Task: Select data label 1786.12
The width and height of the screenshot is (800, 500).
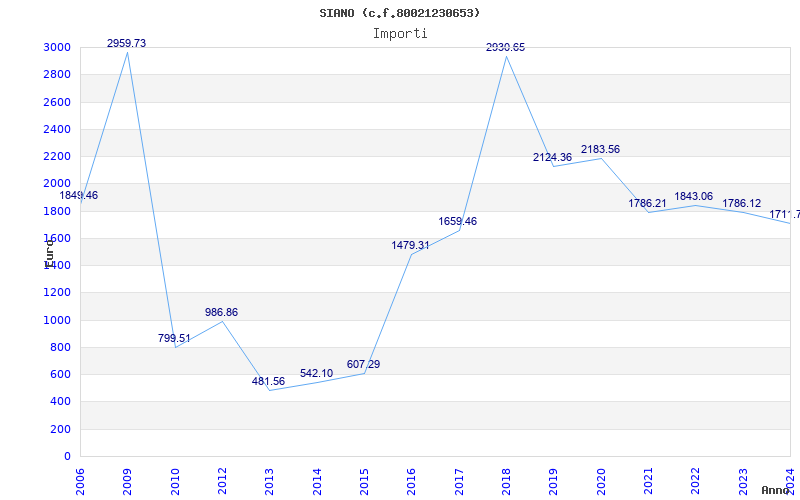Action: 742,204
